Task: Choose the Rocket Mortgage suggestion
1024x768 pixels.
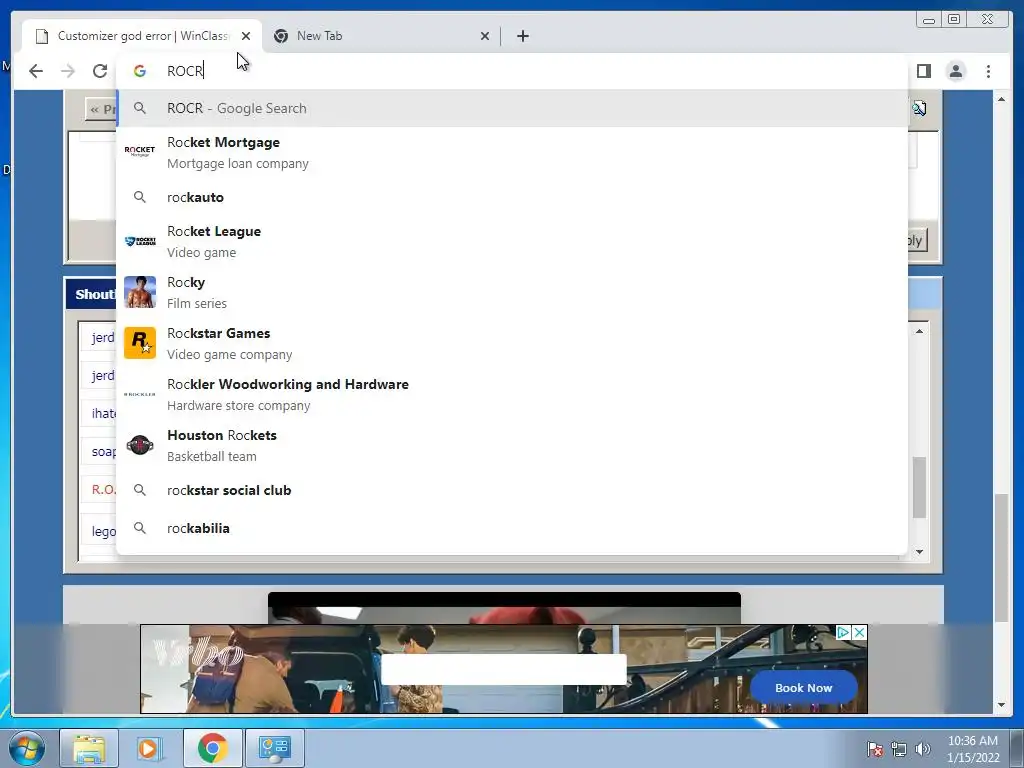Action: coord(512,153)
